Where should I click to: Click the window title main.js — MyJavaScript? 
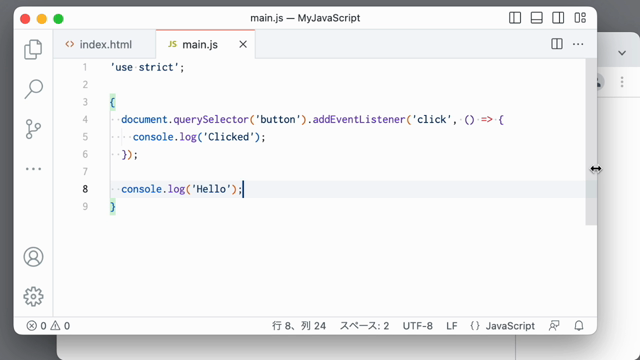click(305, 18)
